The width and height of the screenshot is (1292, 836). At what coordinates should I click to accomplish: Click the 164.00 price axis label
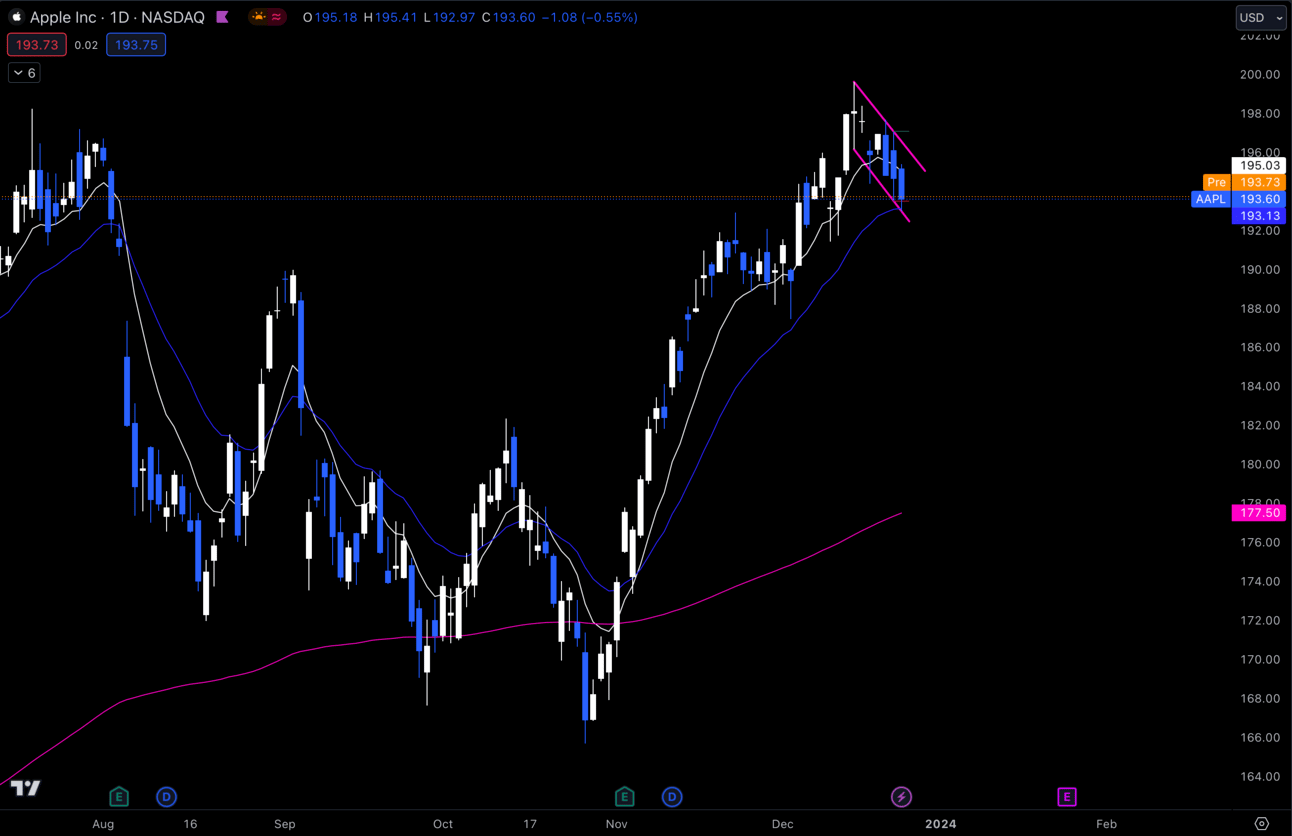(x=1260, y=776)
